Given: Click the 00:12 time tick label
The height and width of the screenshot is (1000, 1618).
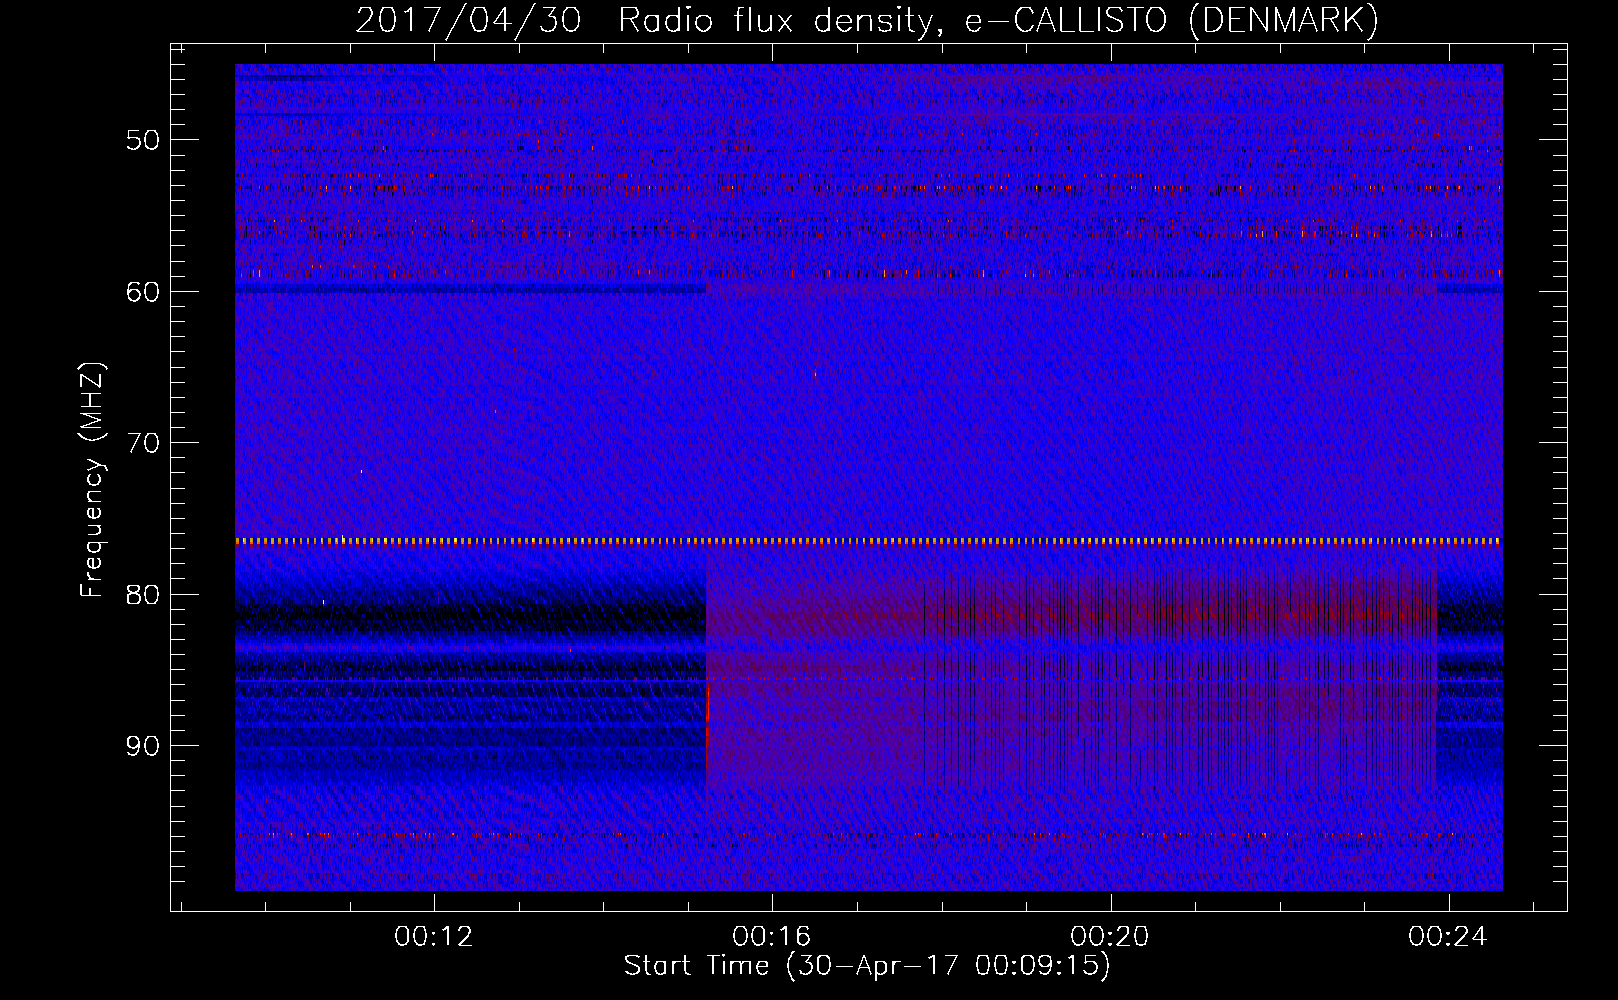Looking at the screenshot, I should [434, 937].
